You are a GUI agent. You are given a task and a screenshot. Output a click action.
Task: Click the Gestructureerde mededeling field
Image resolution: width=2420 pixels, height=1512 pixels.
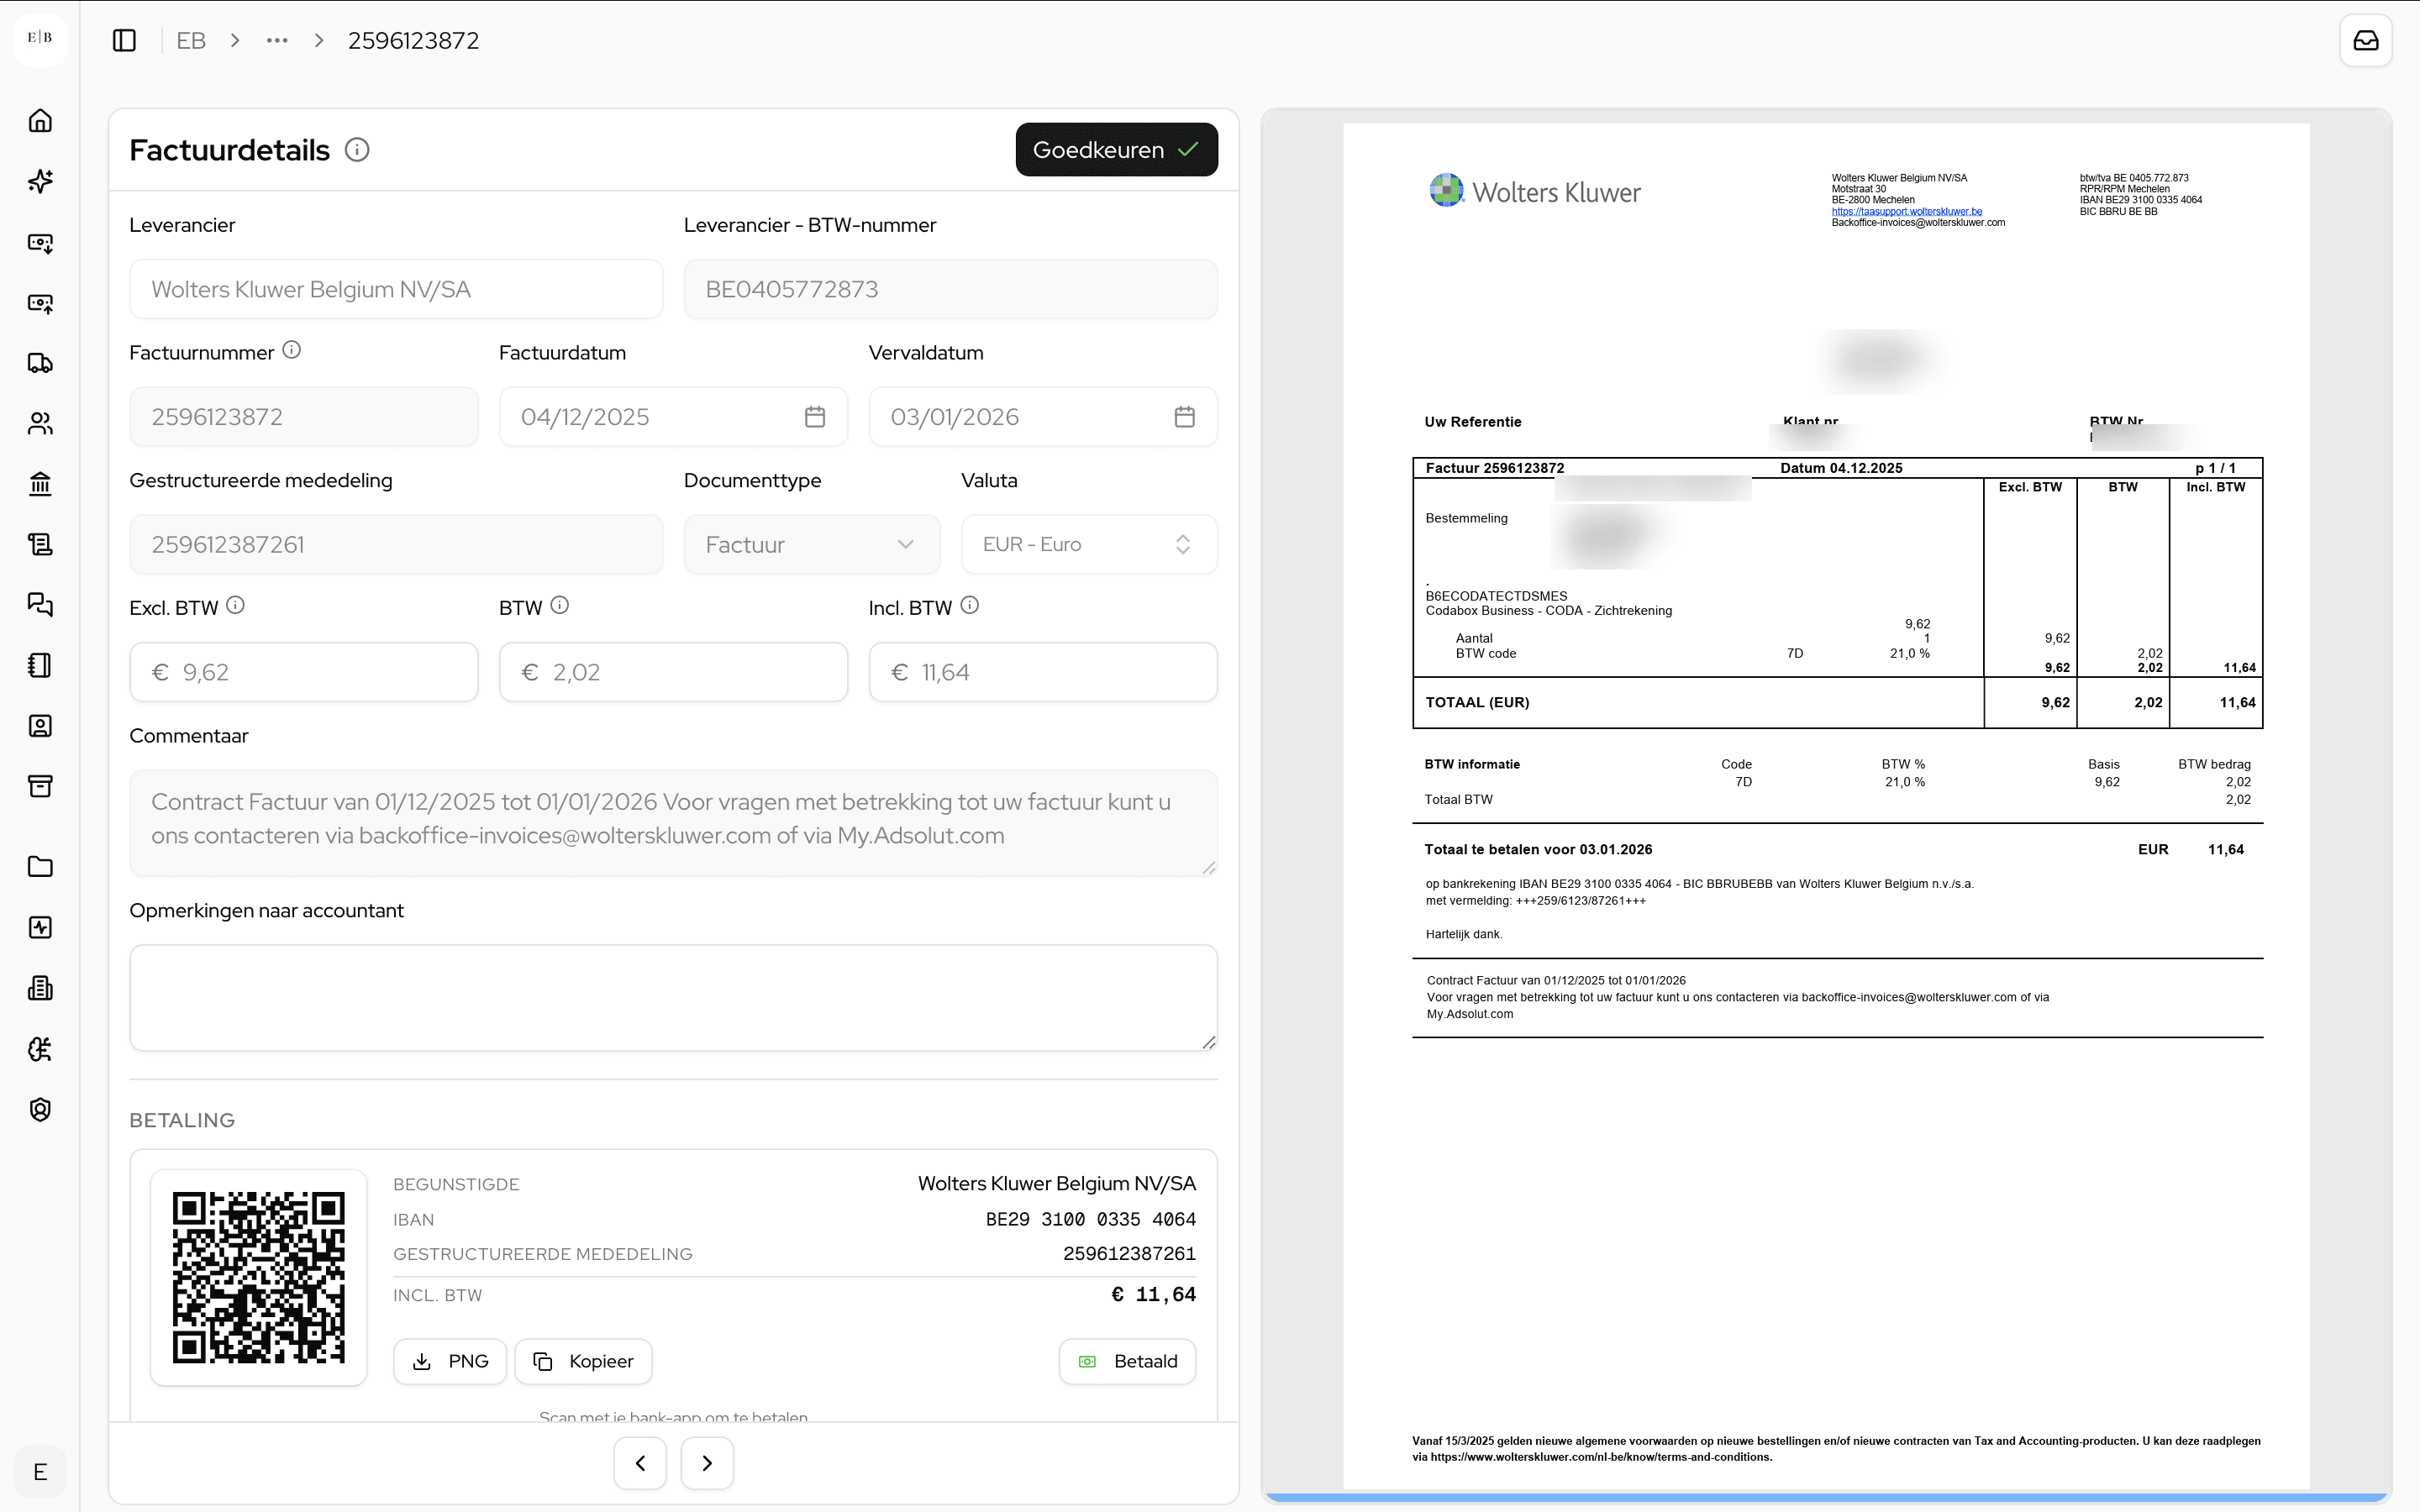pos(396,545)
